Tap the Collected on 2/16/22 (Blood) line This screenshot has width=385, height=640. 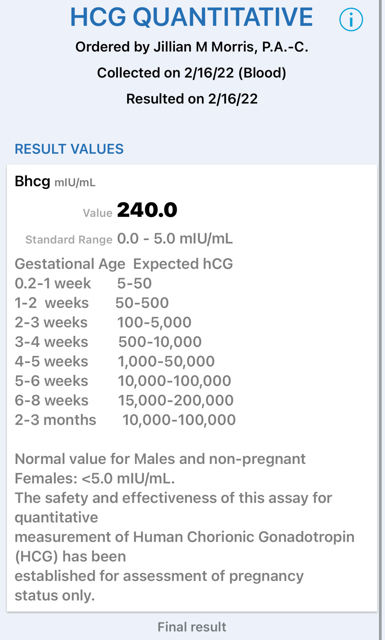191,73
